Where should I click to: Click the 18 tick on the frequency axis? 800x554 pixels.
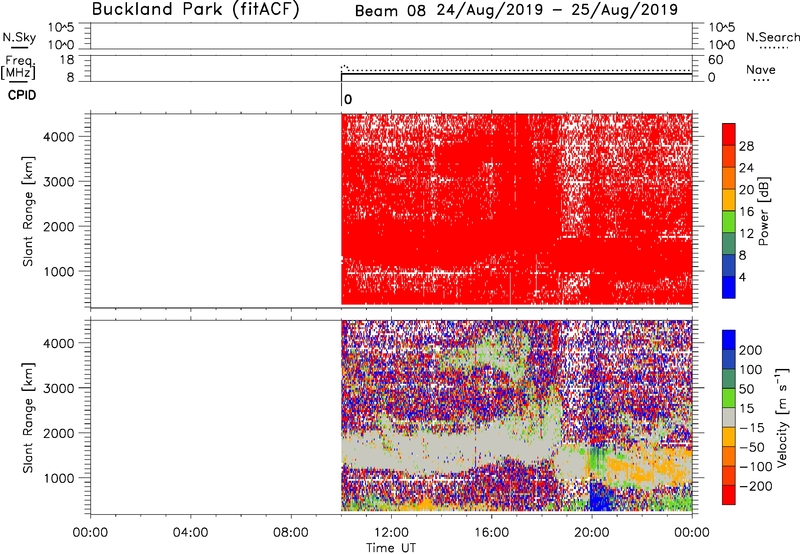tap(67, 60)
